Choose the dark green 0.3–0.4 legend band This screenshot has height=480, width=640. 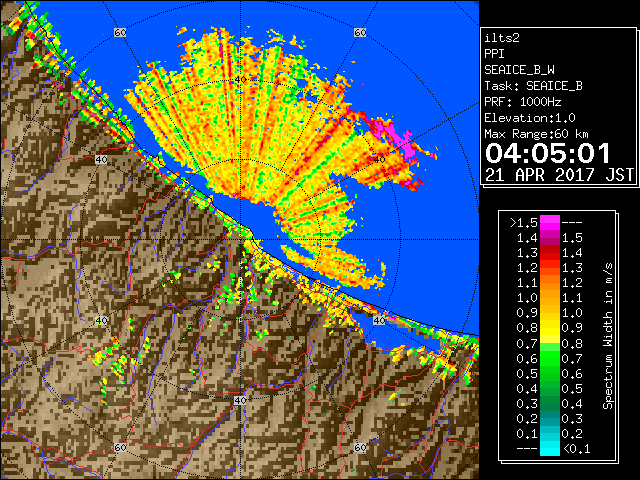pos(550,403)
